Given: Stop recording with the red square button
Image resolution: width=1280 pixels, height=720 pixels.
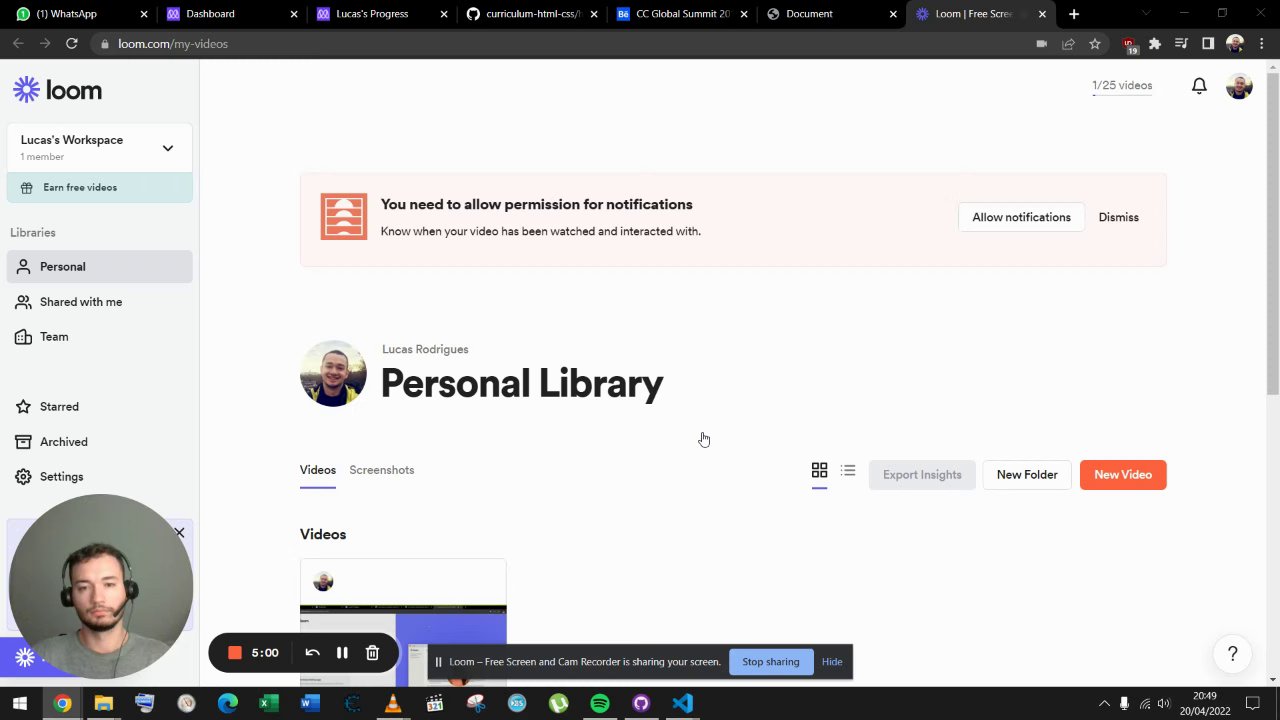Looking at the screenshot, I should (x=235, y=653).
